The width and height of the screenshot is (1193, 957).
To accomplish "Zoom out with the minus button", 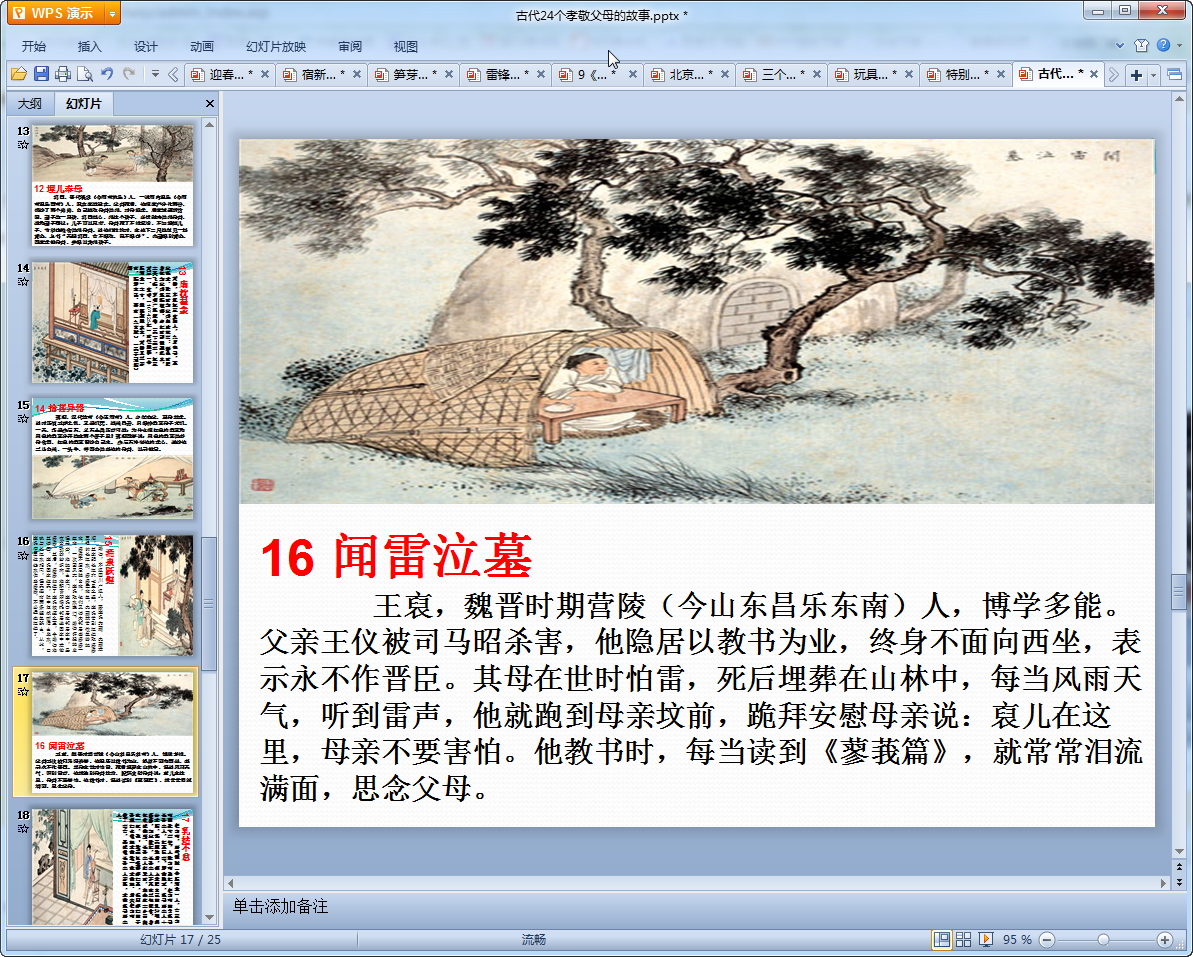I will click(1047, 940).
